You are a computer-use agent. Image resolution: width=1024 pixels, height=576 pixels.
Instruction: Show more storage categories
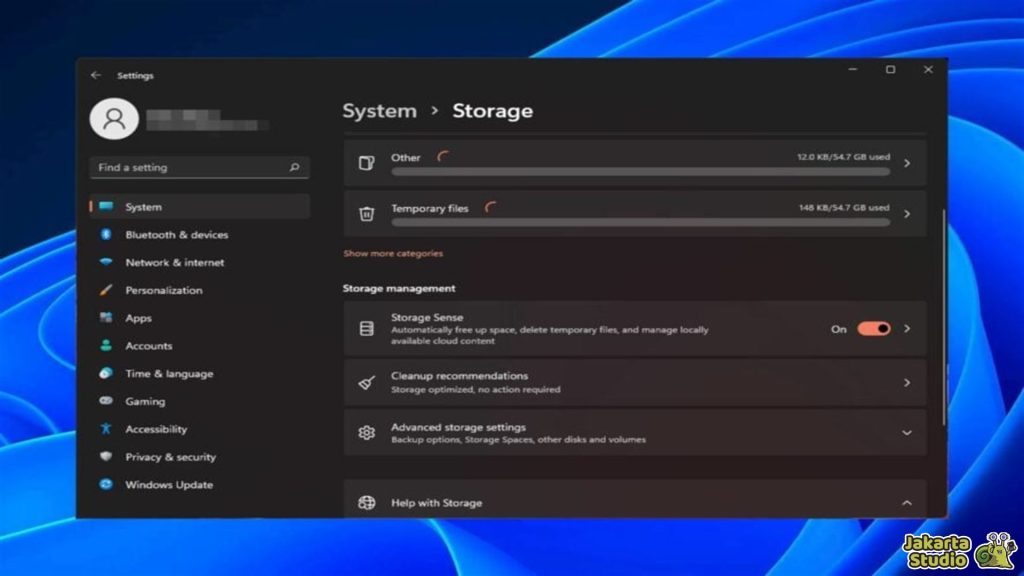pos(392,253)
